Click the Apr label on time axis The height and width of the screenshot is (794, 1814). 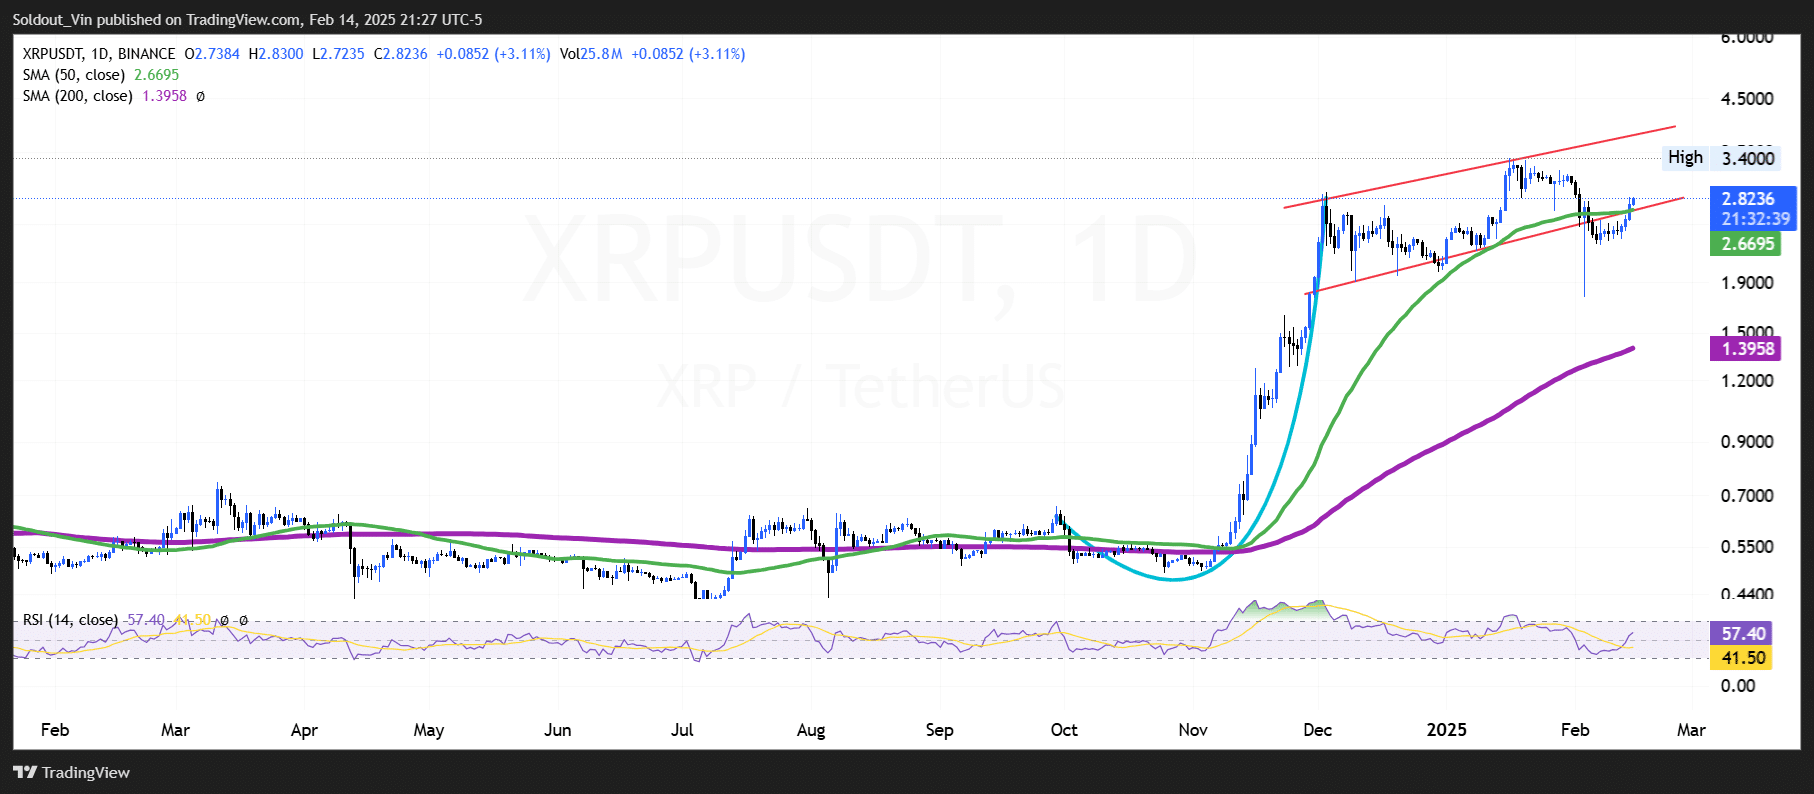tap(304, 730)
